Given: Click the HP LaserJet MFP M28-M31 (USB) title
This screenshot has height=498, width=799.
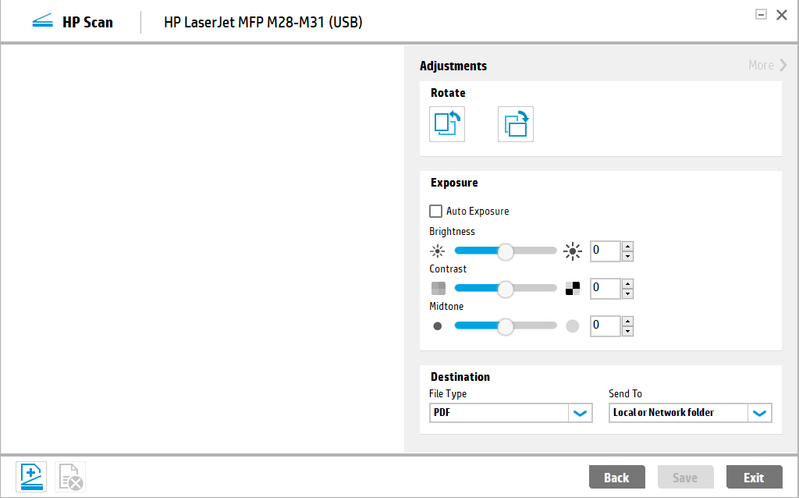Looking at the screenshot, I should [263, 22].
